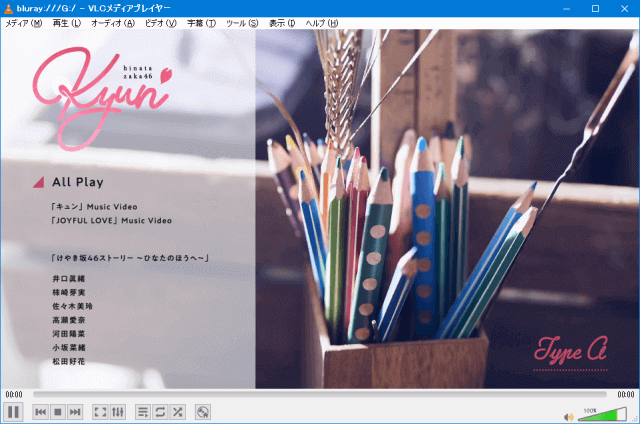Select member 小坂菜緒 in the menu
The height and width of the screenshot is (424, 640).
69,348
